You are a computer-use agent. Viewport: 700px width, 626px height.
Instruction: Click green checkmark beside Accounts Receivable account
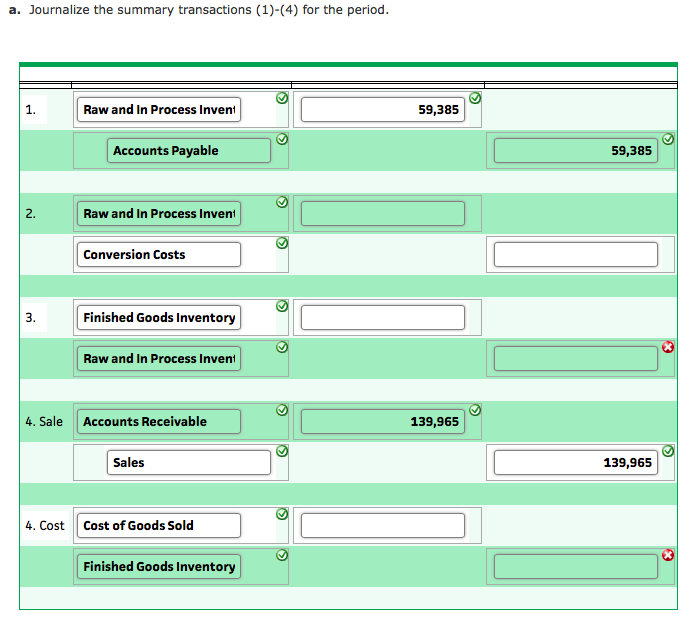(282, 410)
